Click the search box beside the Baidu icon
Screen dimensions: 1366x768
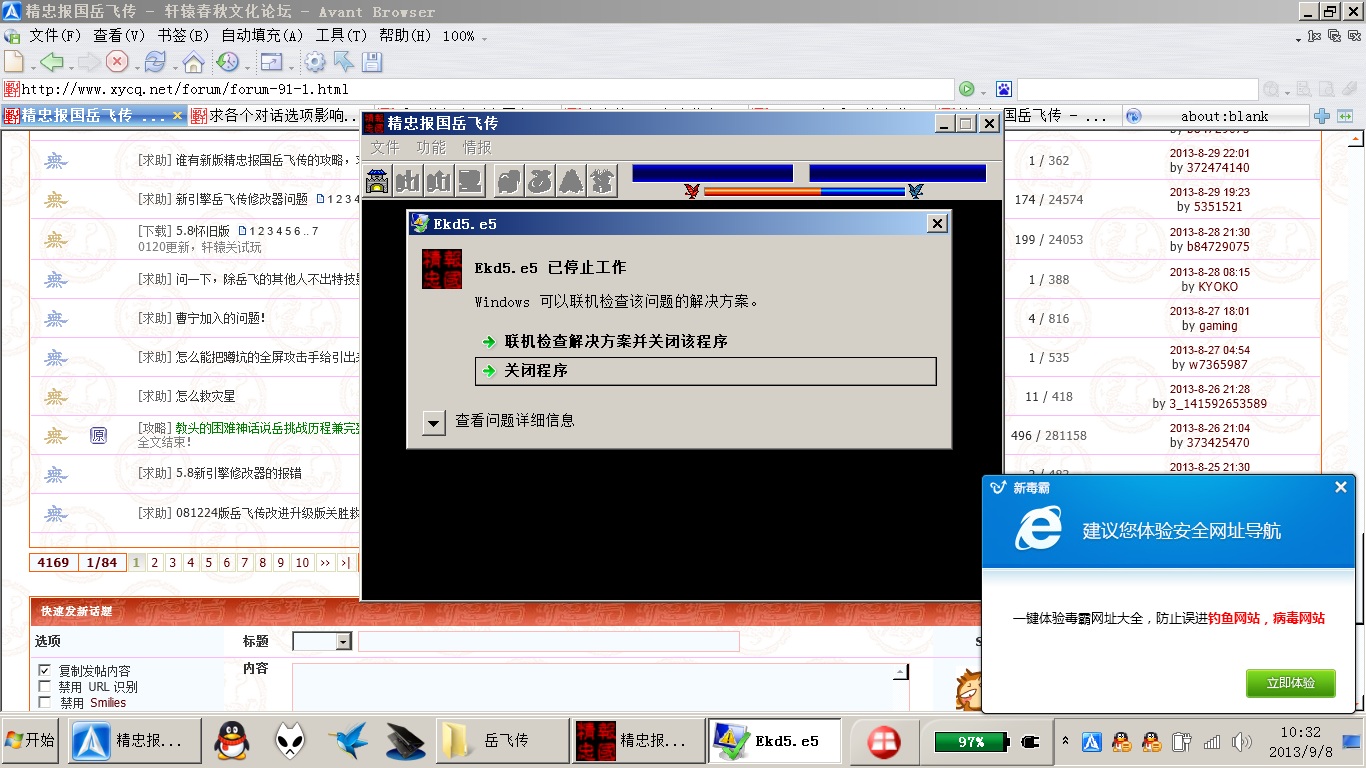coord(1137,89)
